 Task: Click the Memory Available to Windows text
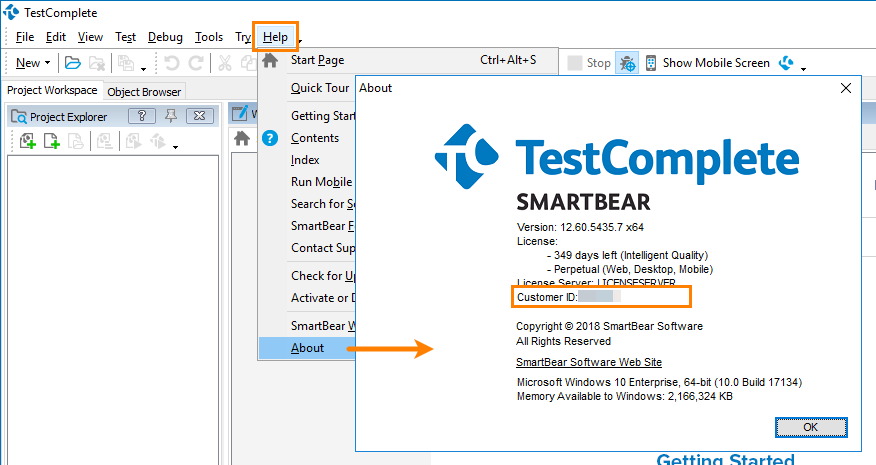625,396
